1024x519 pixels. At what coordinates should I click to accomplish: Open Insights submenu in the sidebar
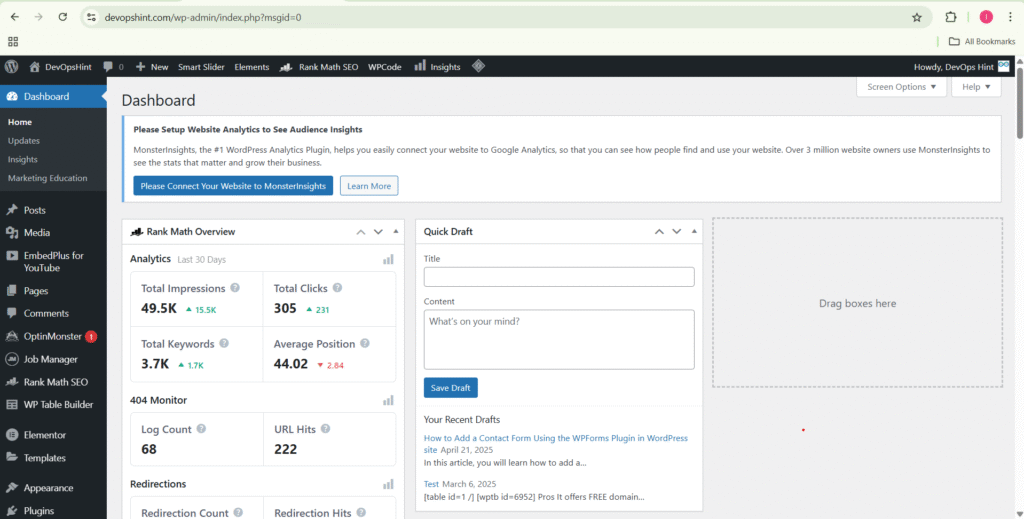[x=22, y=159]
